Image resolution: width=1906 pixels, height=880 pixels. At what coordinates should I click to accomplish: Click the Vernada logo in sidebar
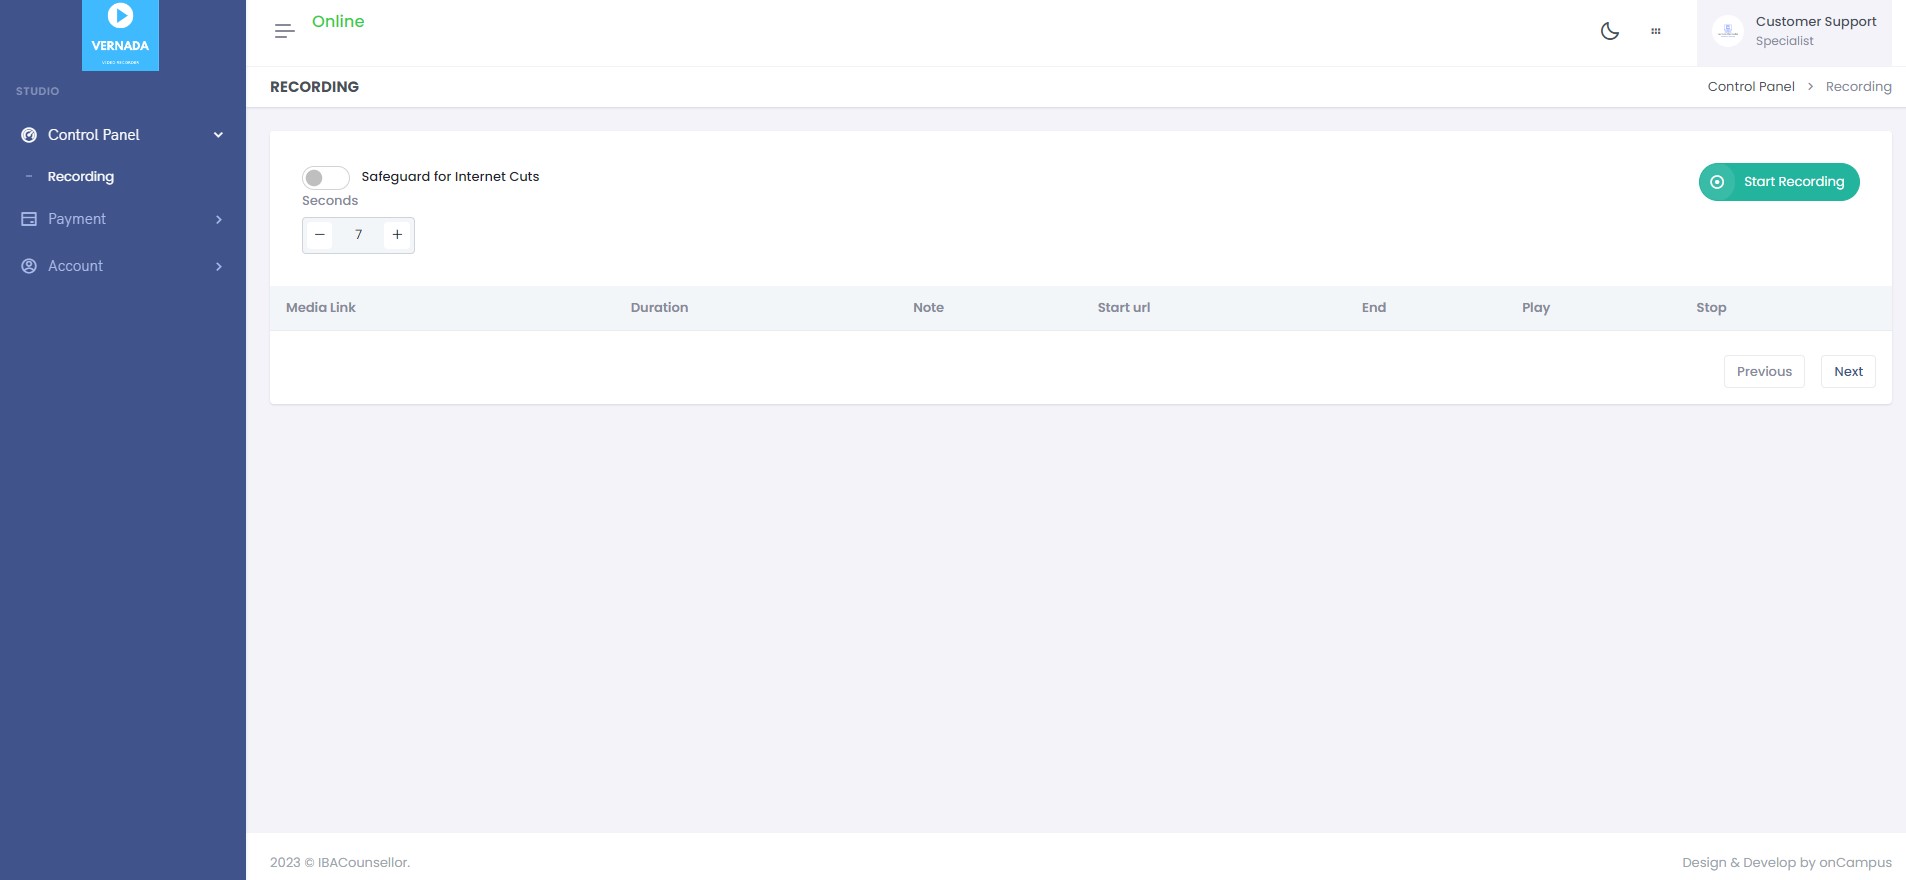(x=120, y=35)
